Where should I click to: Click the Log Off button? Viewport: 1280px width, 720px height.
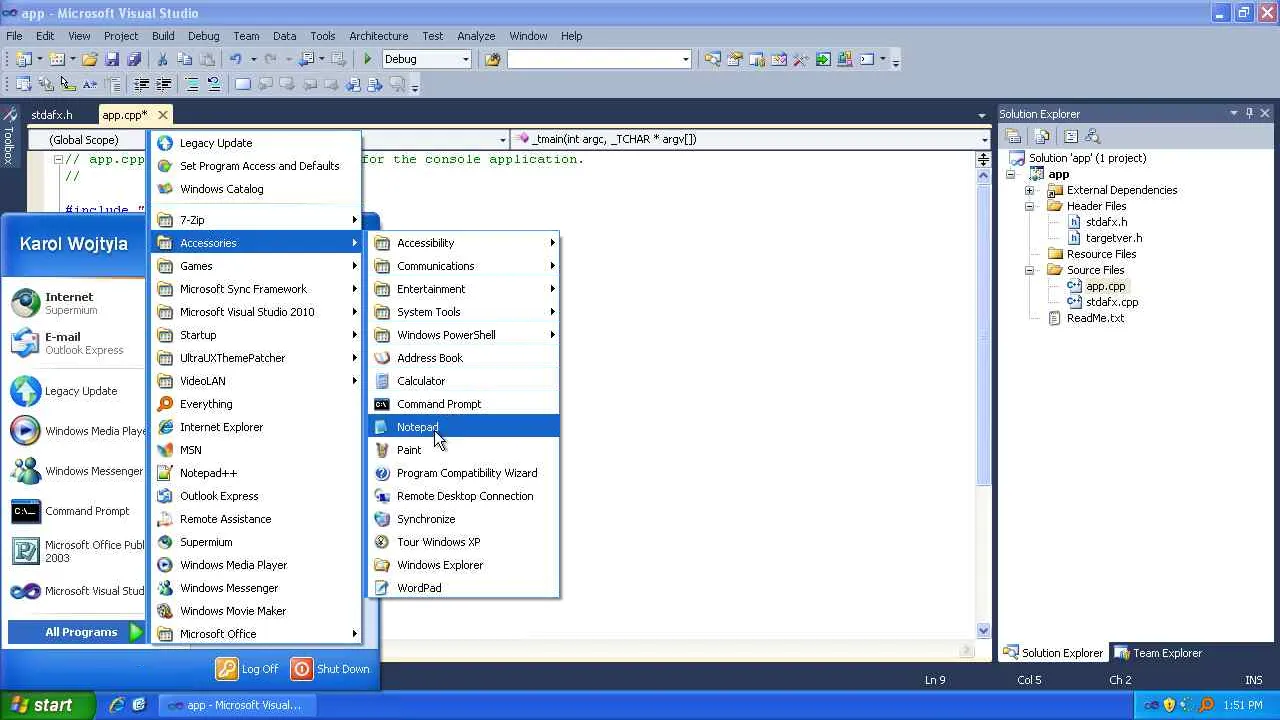247,669
